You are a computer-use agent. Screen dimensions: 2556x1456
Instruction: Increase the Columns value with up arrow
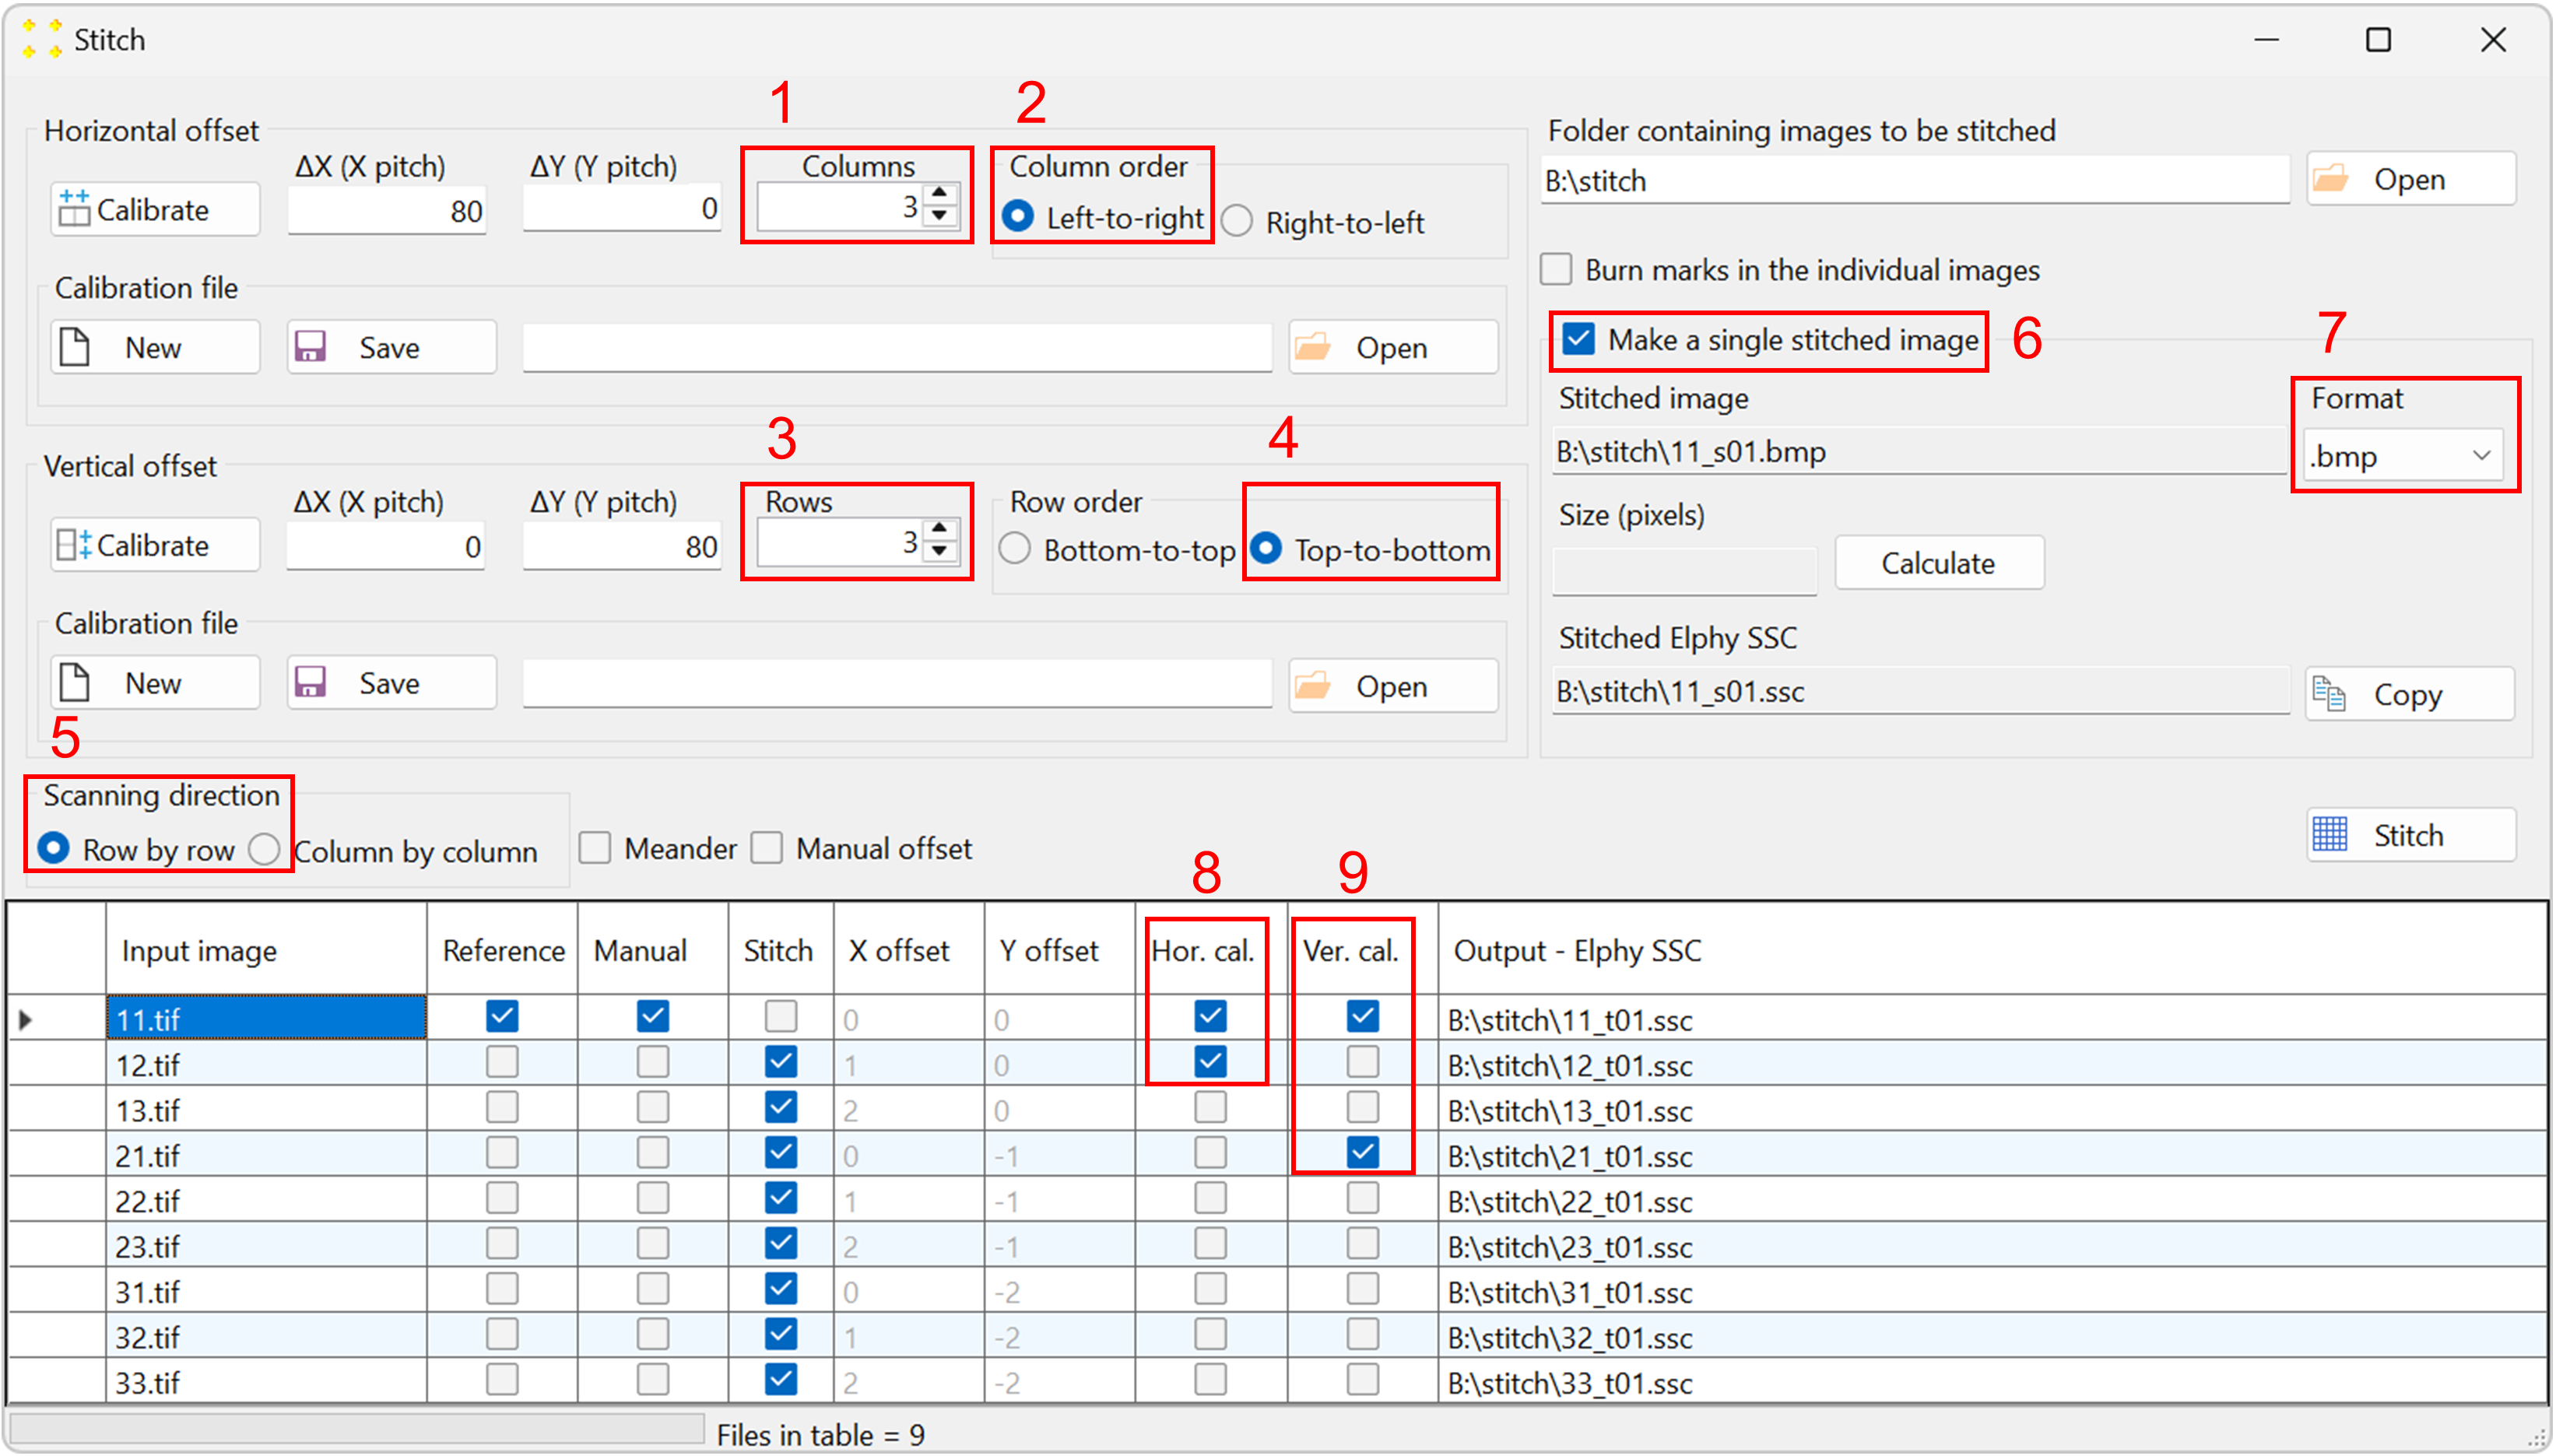click(x=939, y=192)
